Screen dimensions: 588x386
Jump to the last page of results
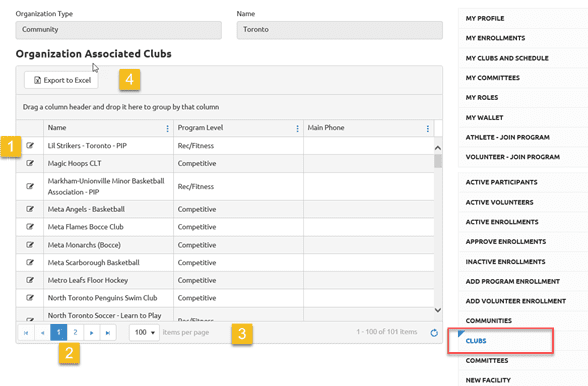coord(108,333)
